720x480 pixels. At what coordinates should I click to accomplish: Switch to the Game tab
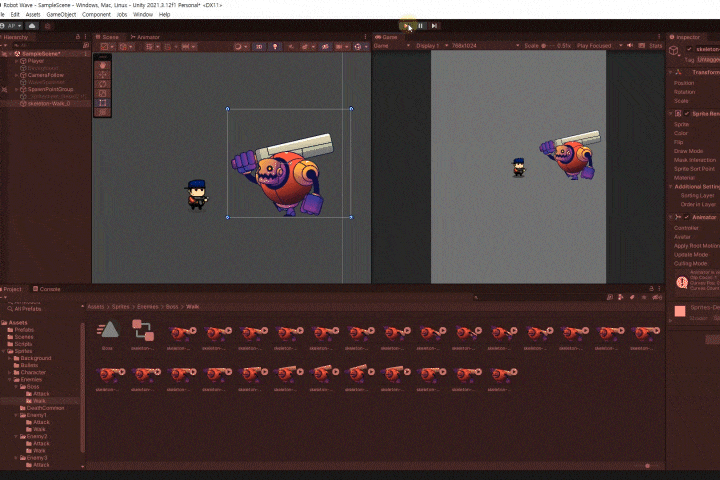pos(386,37)
